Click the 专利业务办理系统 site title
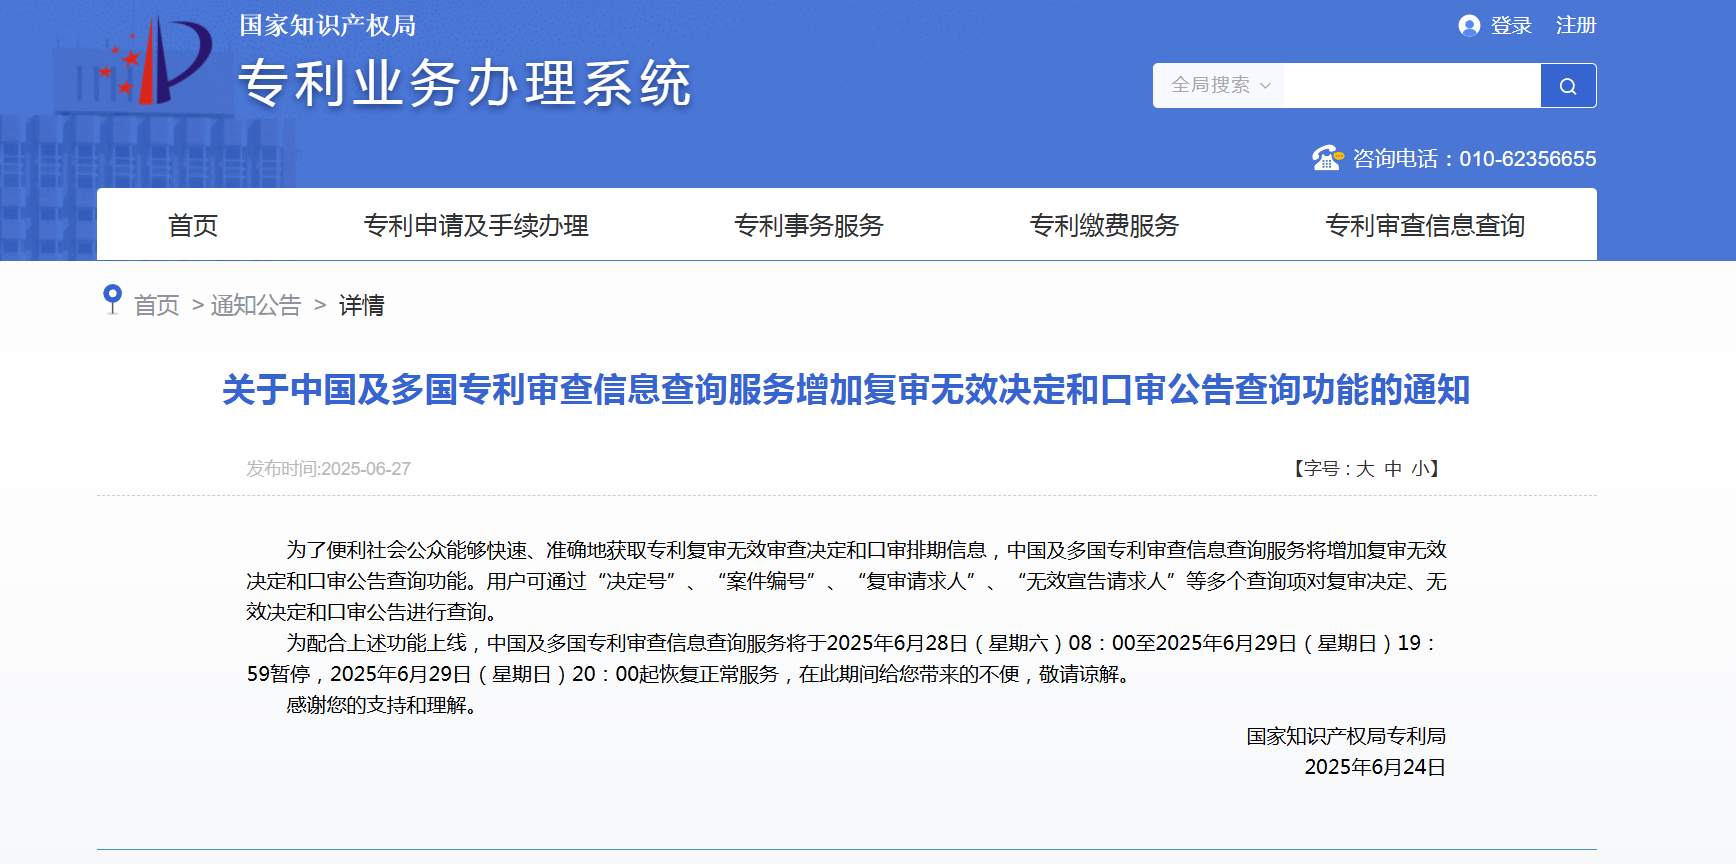This screenshot has width=1736, height=864. tap(465, 83)
